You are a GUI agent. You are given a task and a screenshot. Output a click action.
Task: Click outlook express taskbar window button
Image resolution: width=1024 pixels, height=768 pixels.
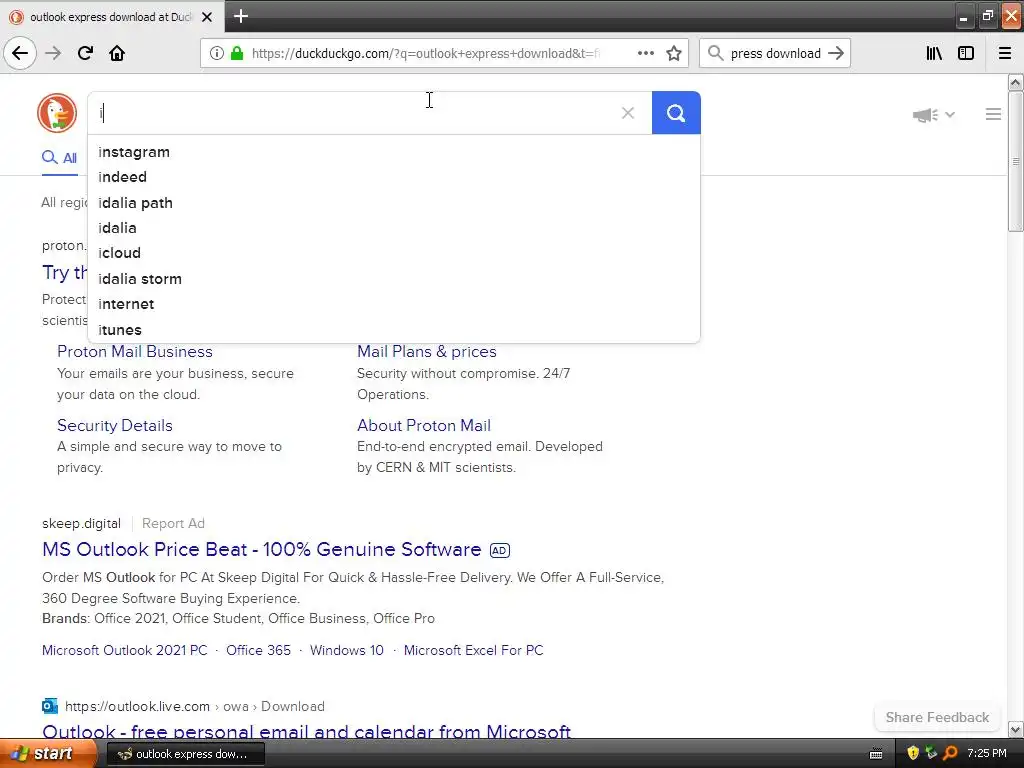point(185,754)
